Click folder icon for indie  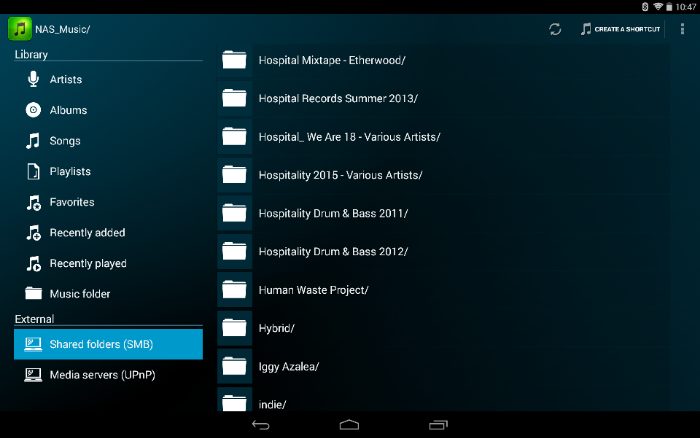coord(234,403)
